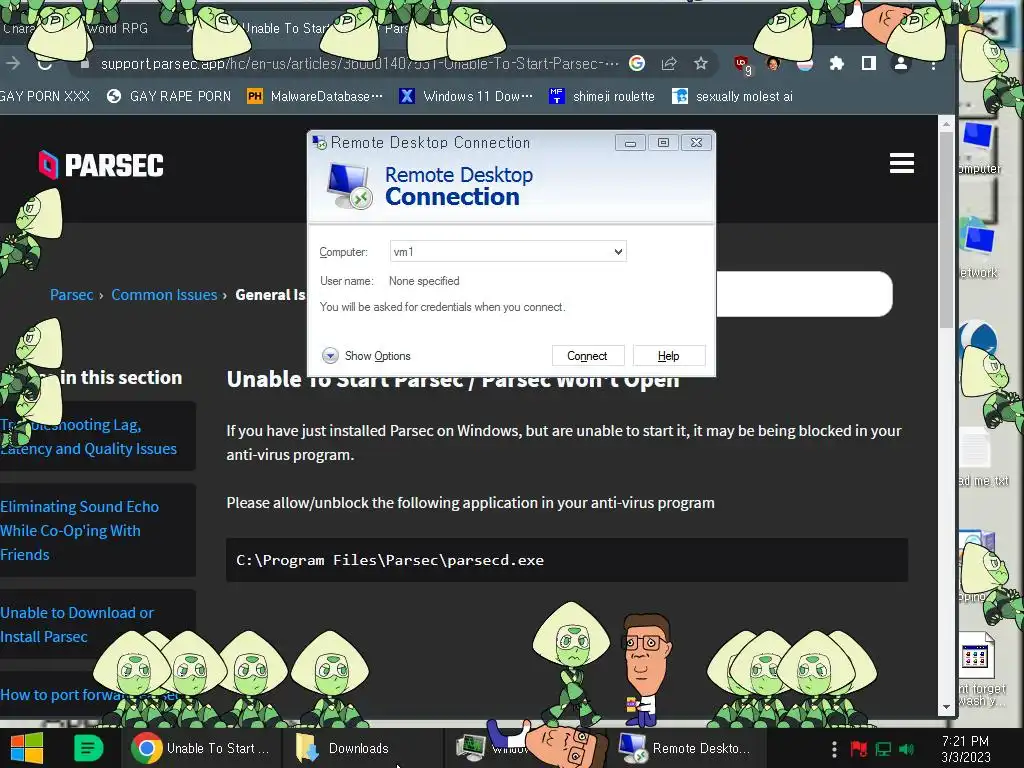Click the Computer name field showing vm1
Viewport: 1024px width, 768px height.
pos(507,252)
